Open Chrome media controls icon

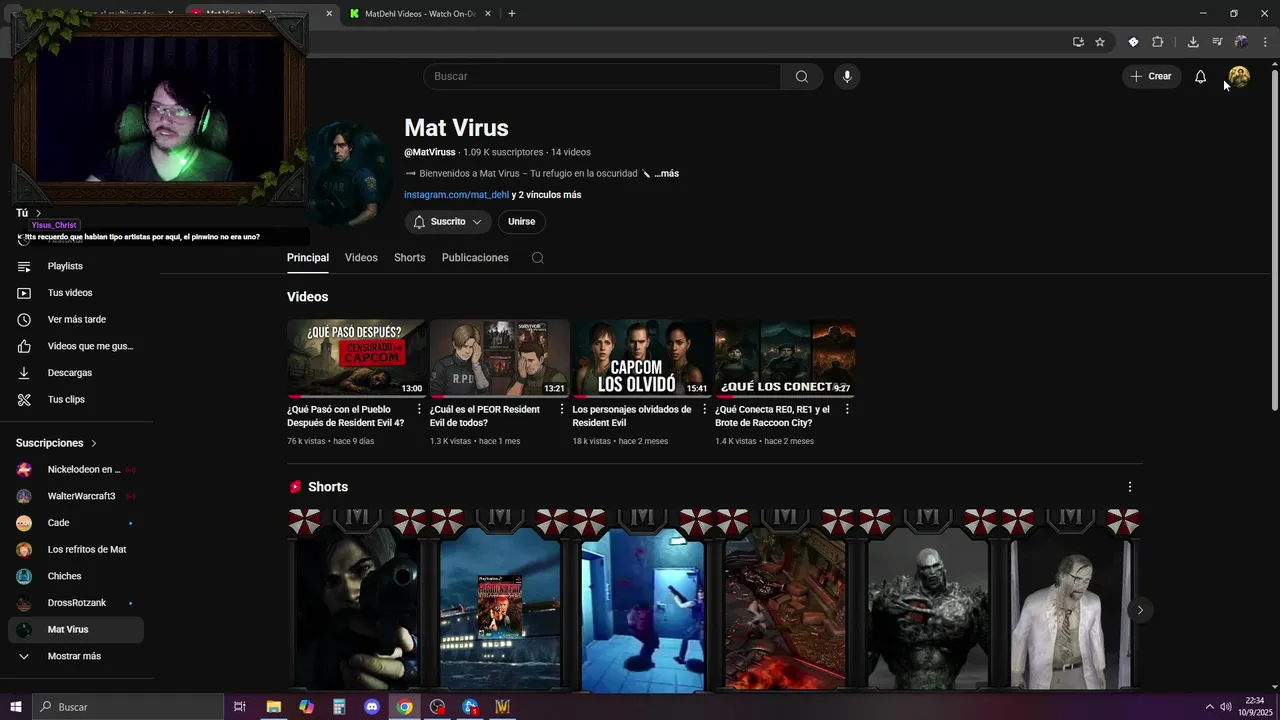(x=1217, y=42)
